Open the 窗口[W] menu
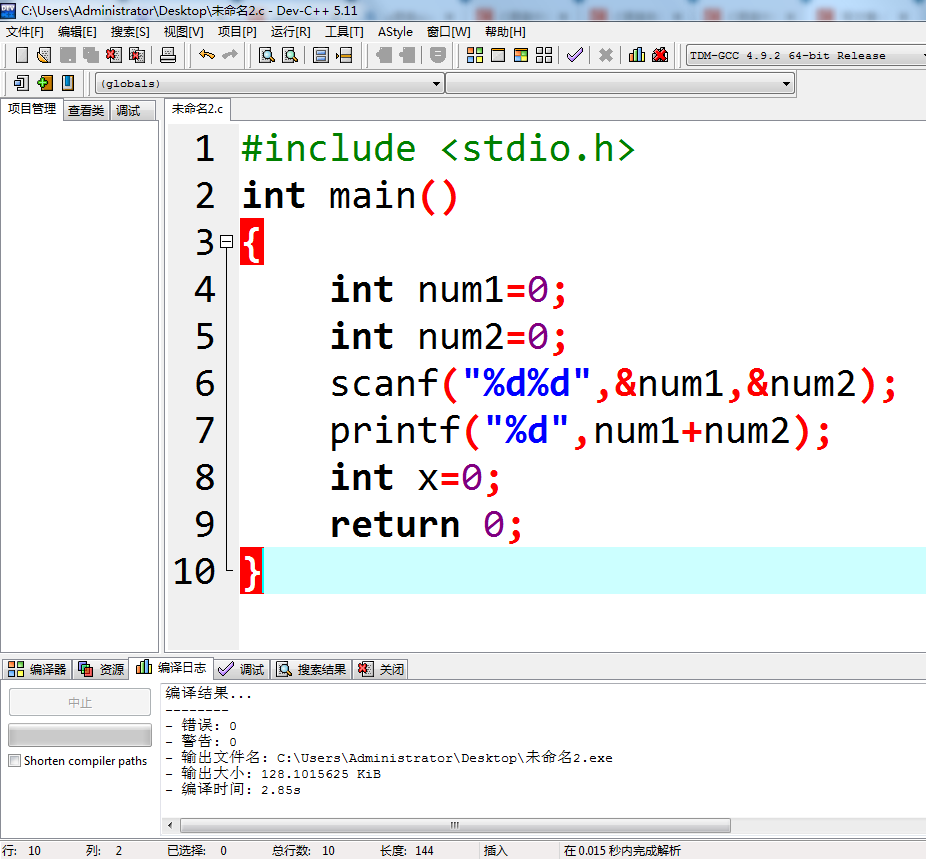This screenshot has height=859, width=926. [x=449, y=32]
